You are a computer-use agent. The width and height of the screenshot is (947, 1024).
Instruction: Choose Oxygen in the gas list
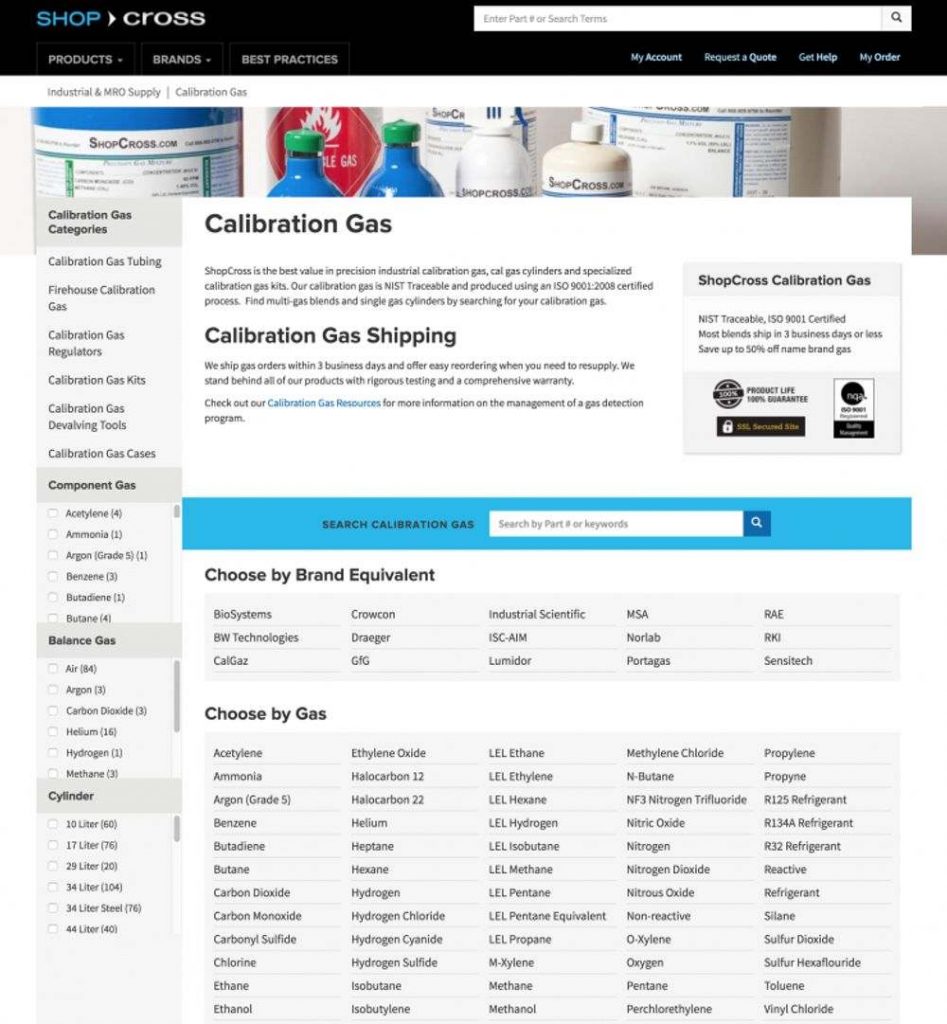645,963
